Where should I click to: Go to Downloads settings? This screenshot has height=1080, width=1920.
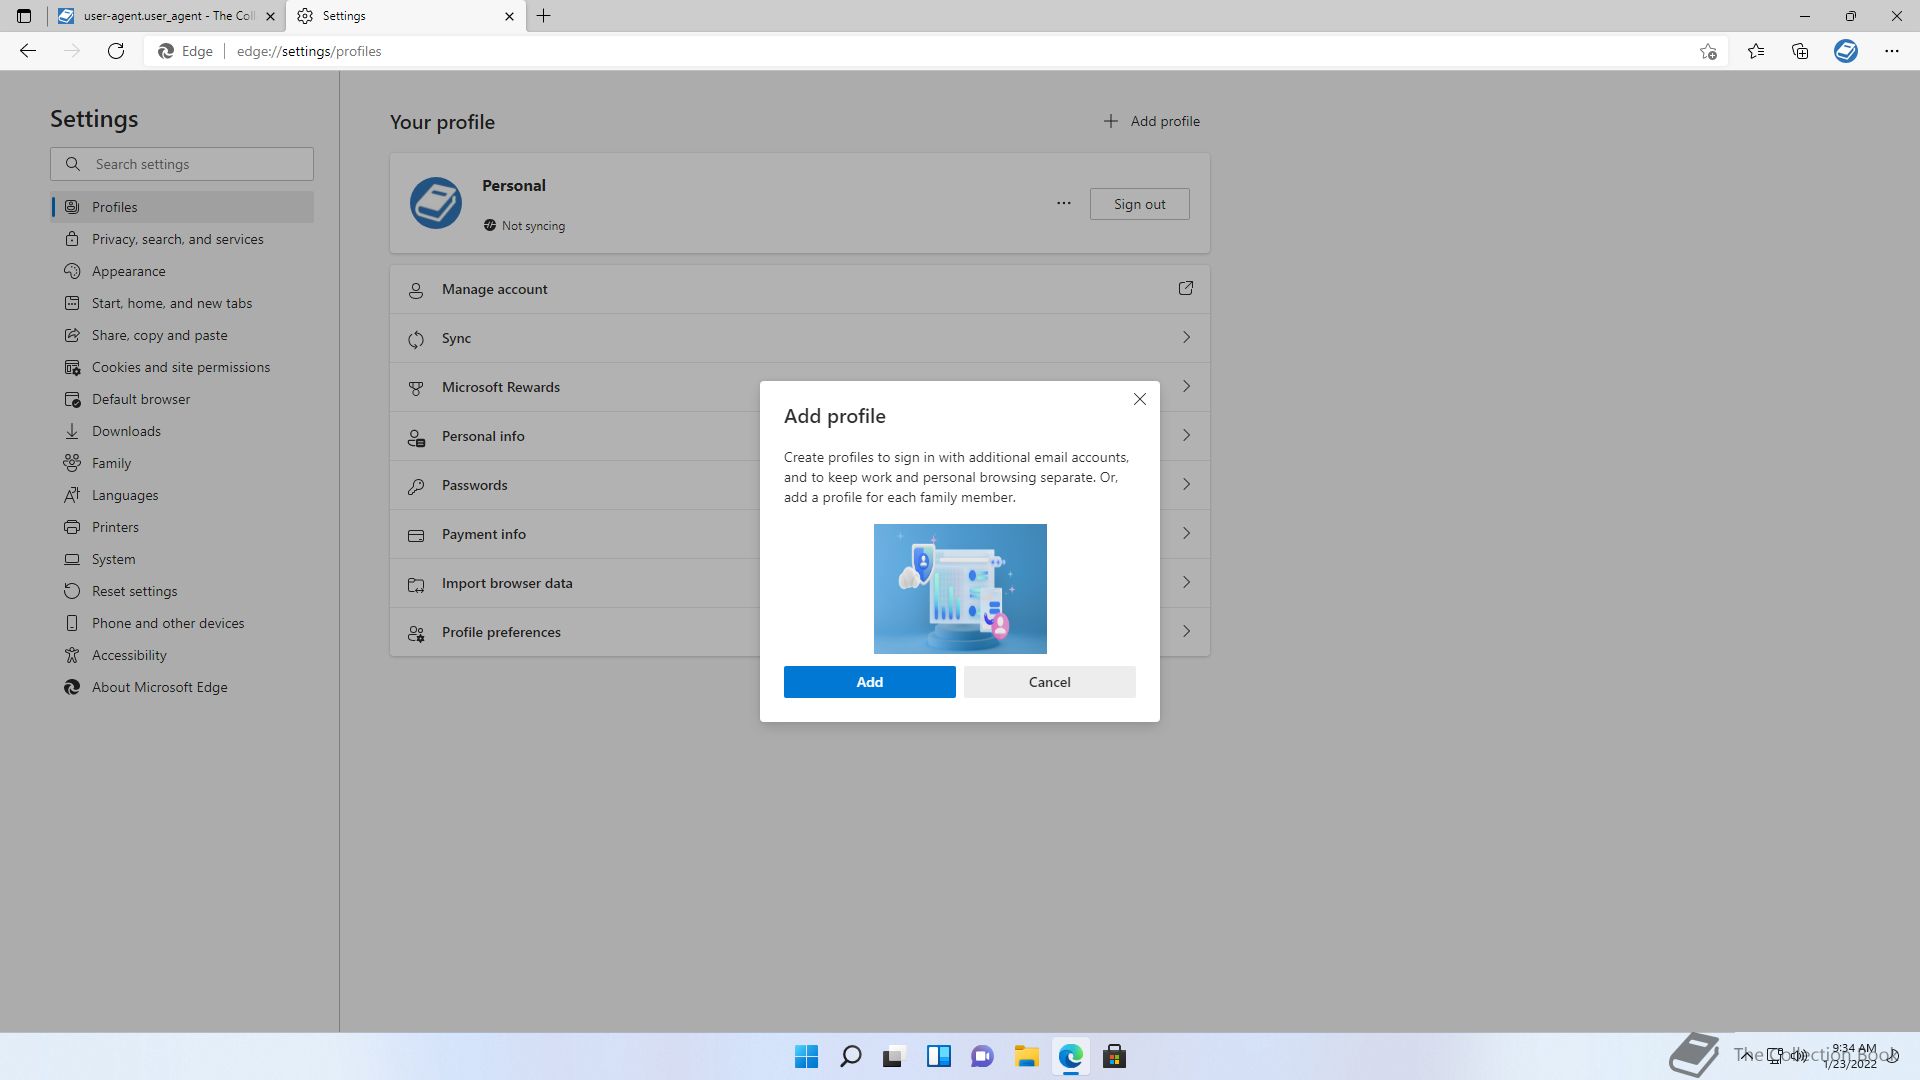[x=182, y=431]
